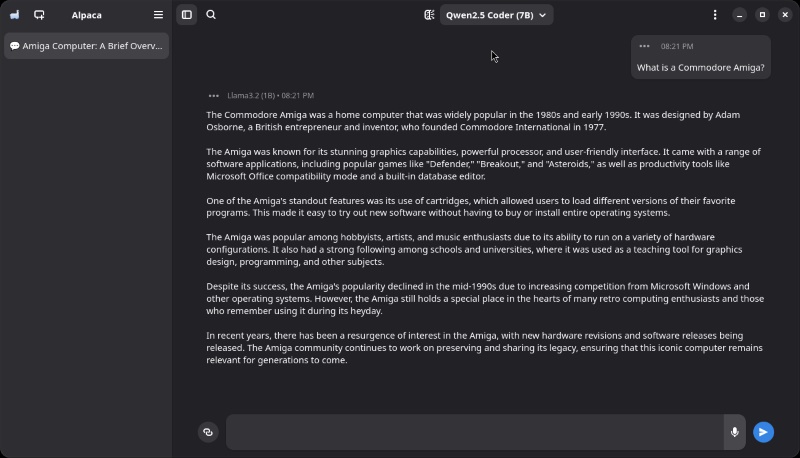Start a new chat with the chat-plus icon

click(39, 15)
